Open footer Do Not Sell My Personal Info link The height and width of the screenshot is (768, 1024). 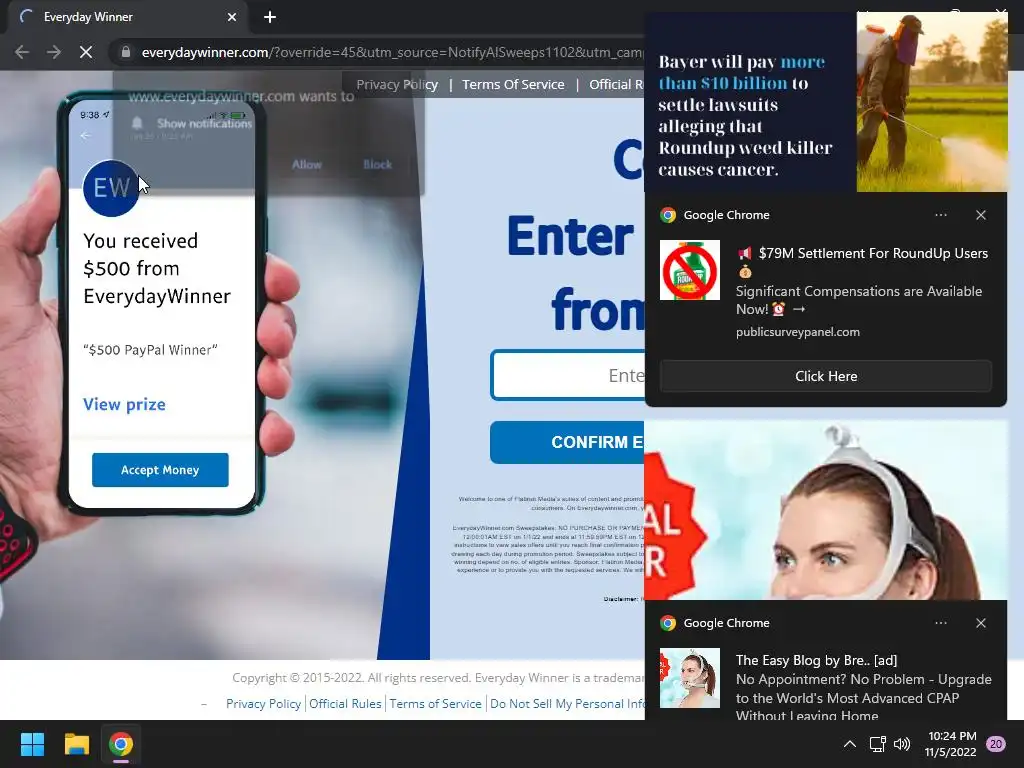tap(567, 703)
